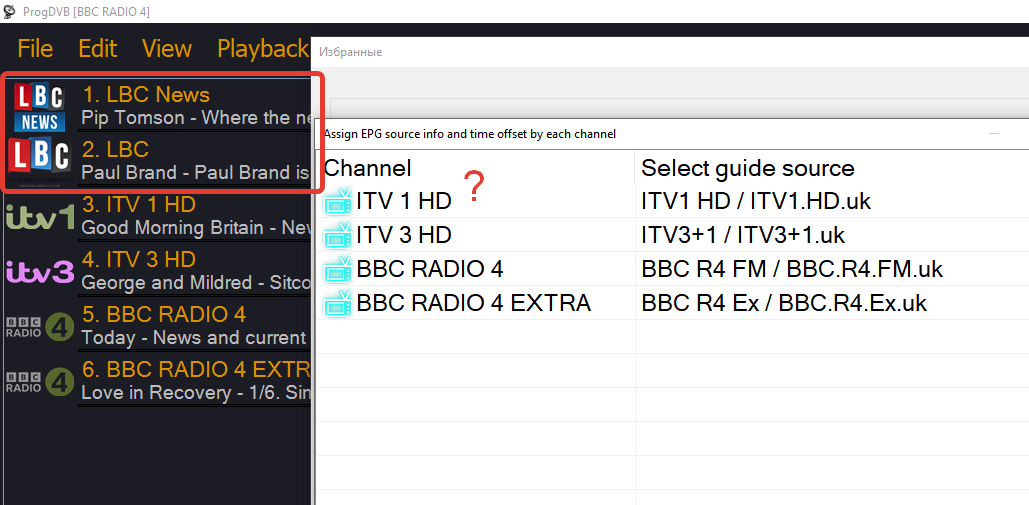Click the Select guide source column header

(748, 168)
